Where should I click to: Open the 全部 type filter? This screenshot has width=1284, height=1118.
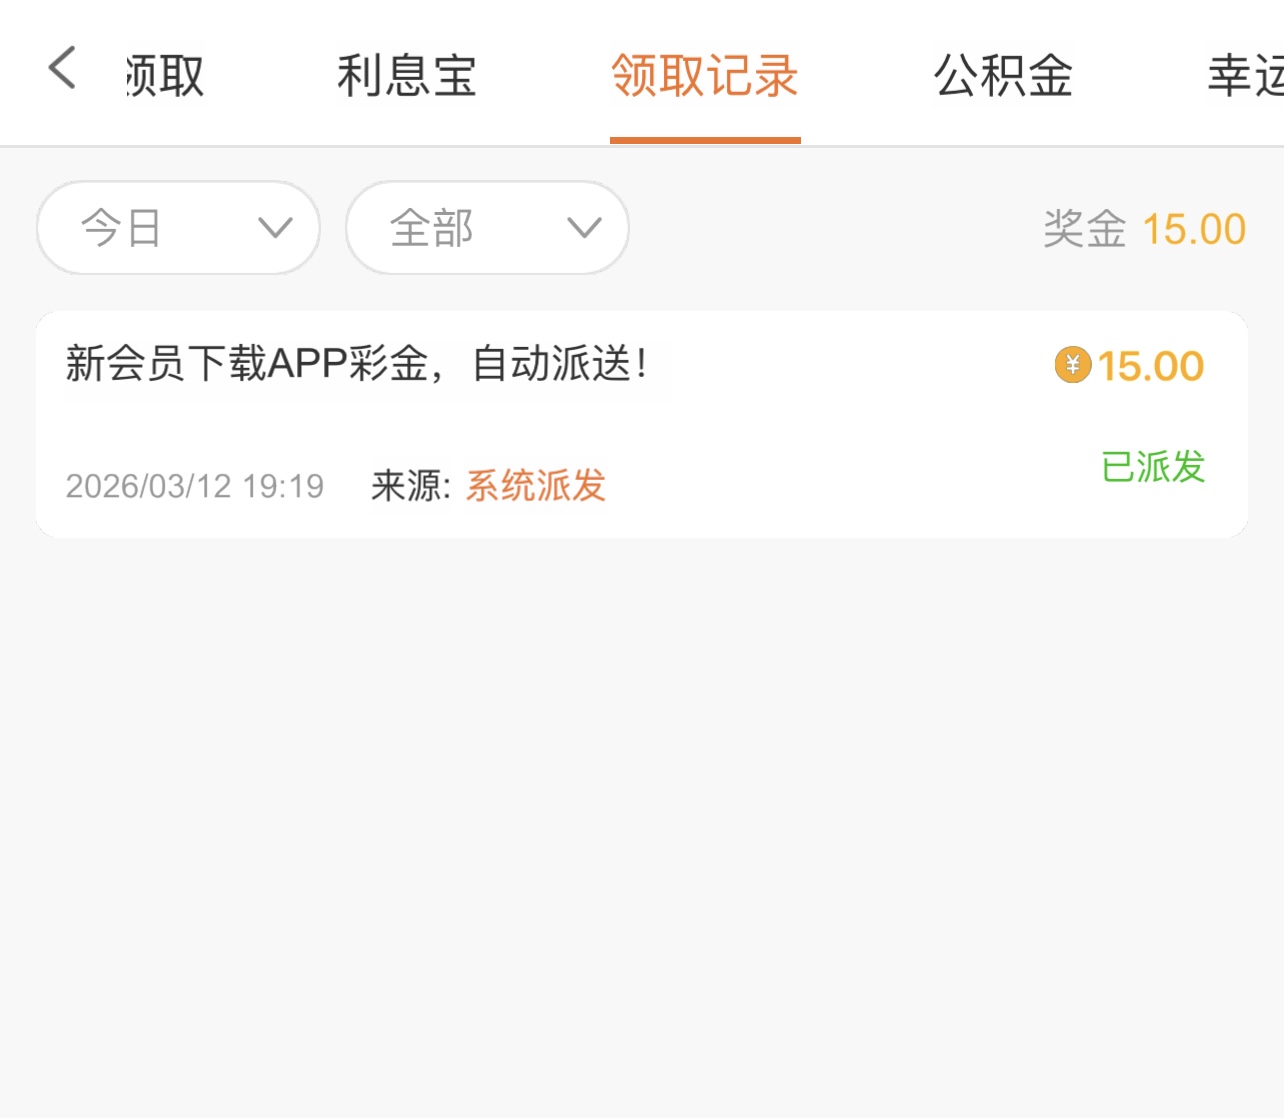(487, 228)
